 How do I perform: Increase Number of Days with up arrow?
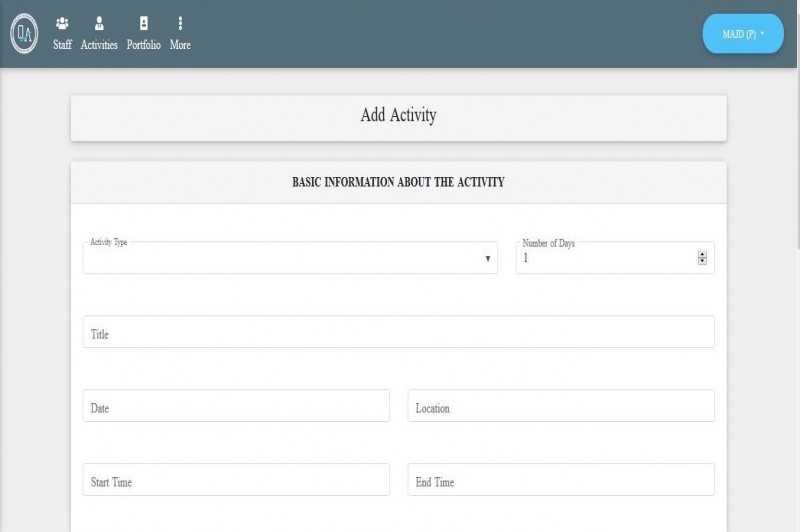702,254
